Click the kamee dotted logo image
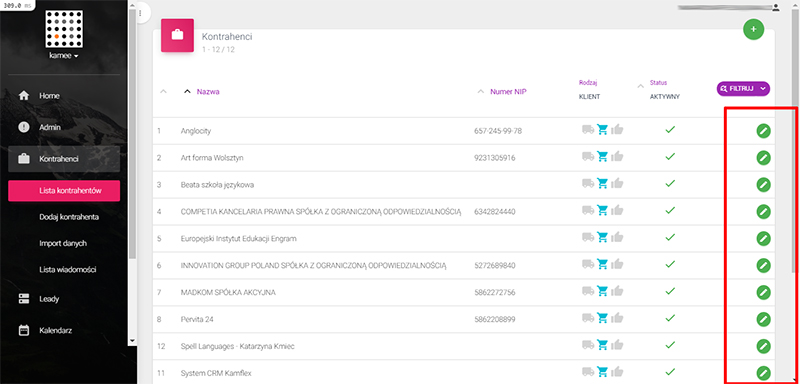This screenshot has width=800, height=384. tap(64, 28)
